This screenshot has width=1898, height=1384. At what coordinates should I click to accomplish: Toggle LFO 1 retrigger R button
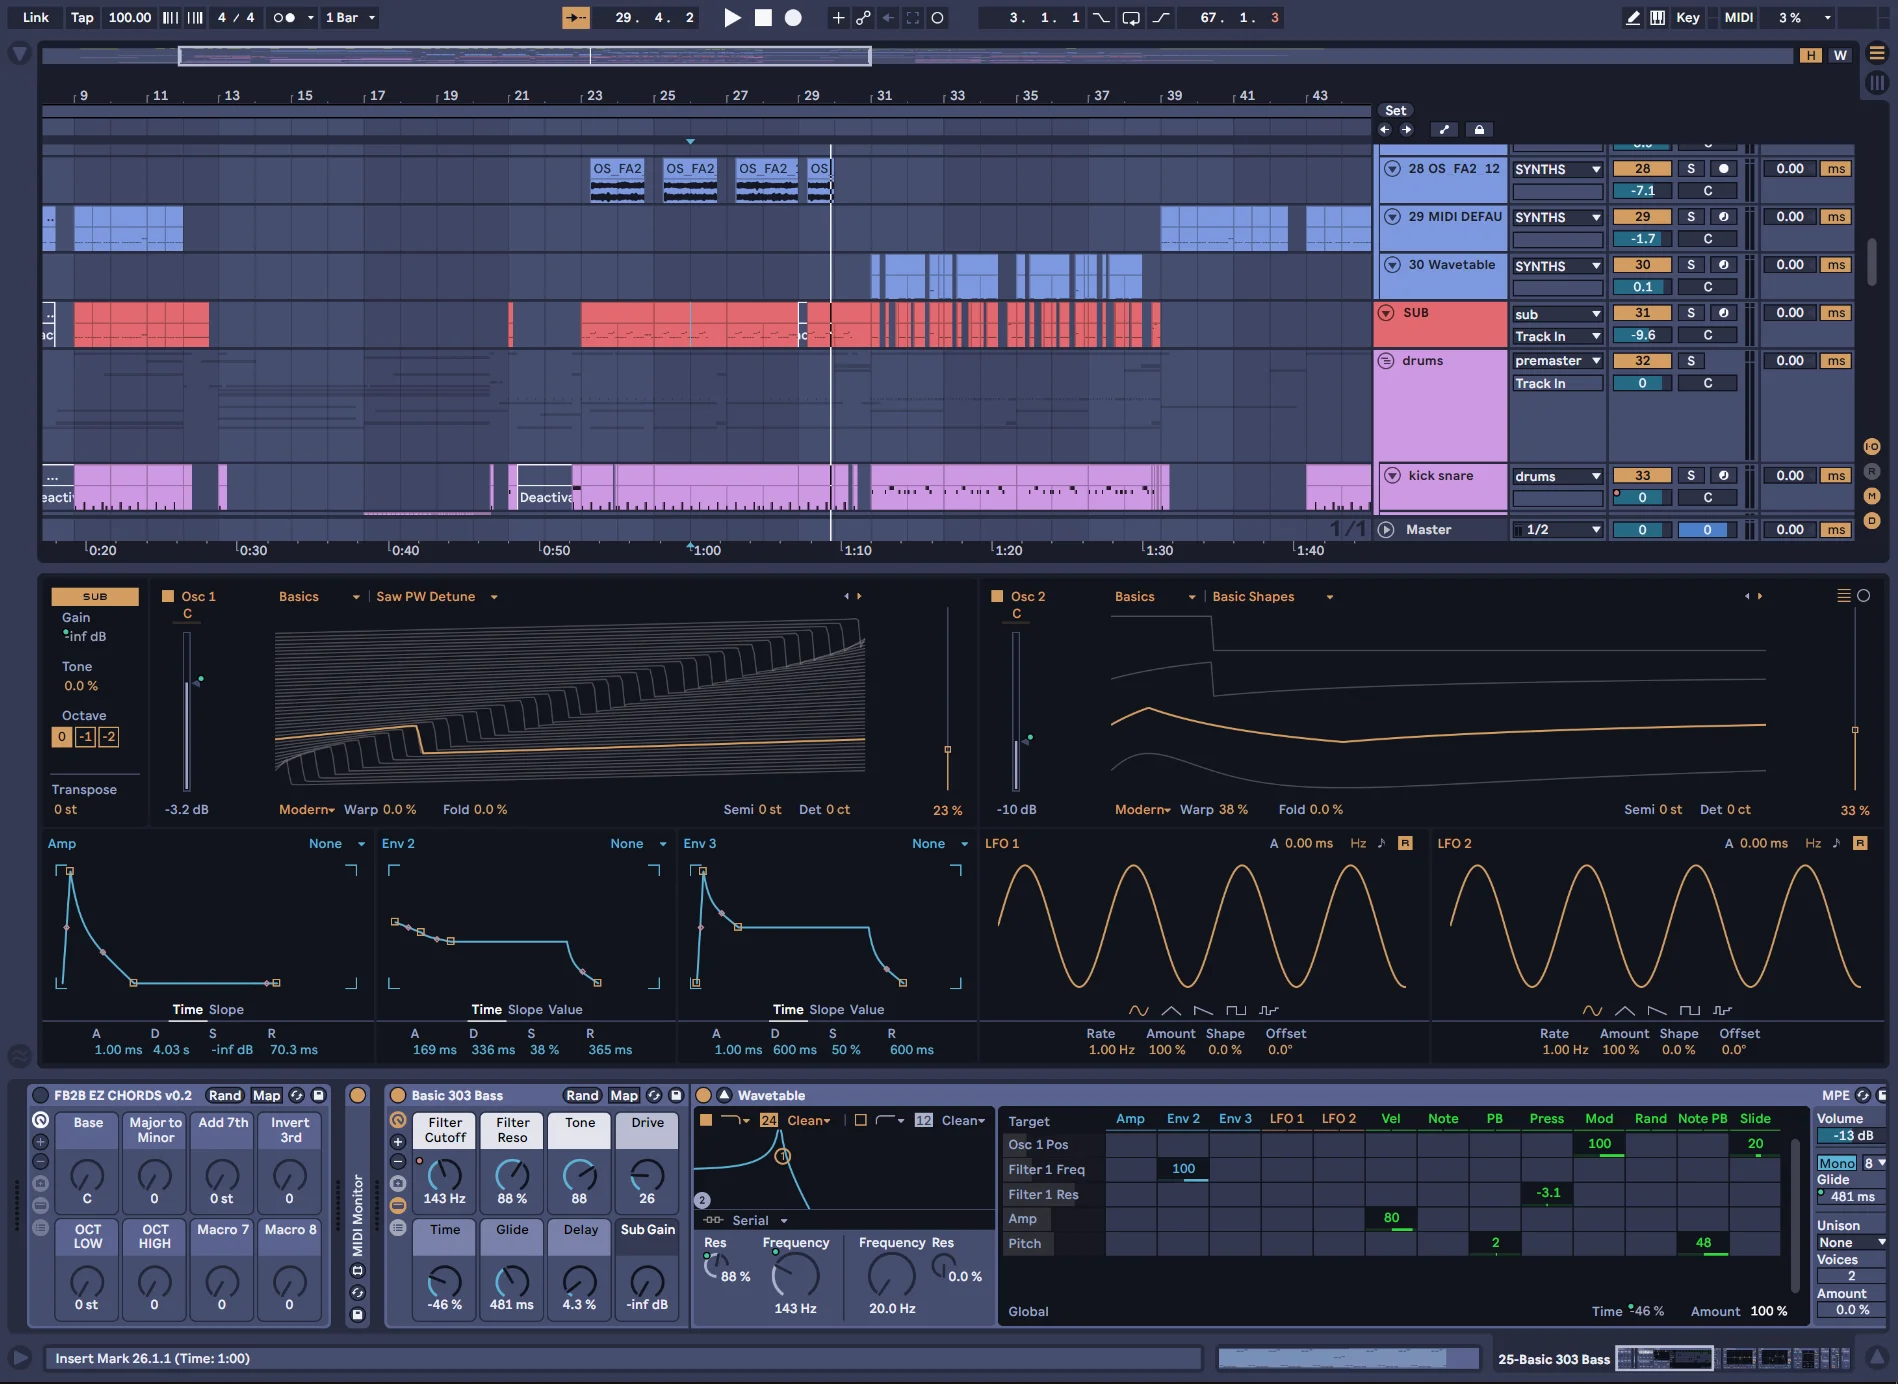(x=1405, y=843)
